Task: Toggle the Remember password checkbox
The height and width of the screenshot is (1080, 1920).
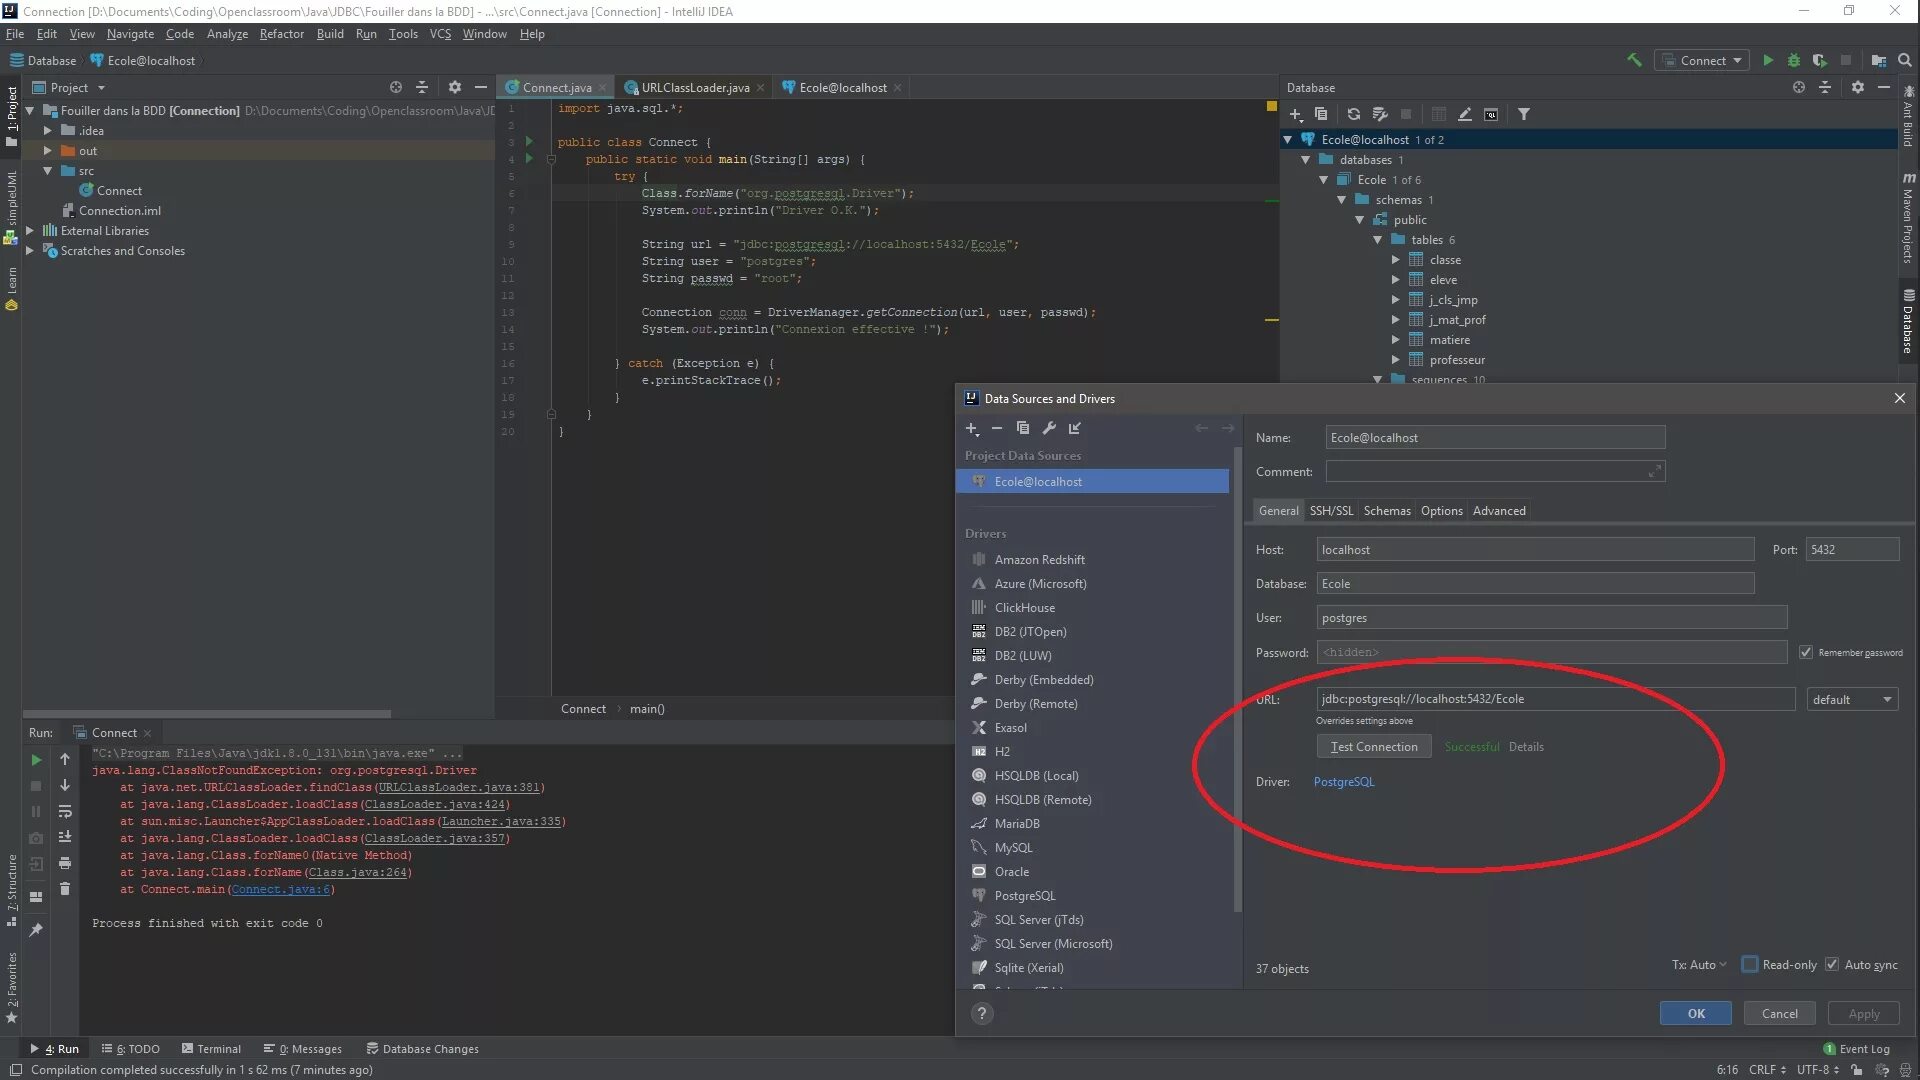Action: pos(1806,652)
